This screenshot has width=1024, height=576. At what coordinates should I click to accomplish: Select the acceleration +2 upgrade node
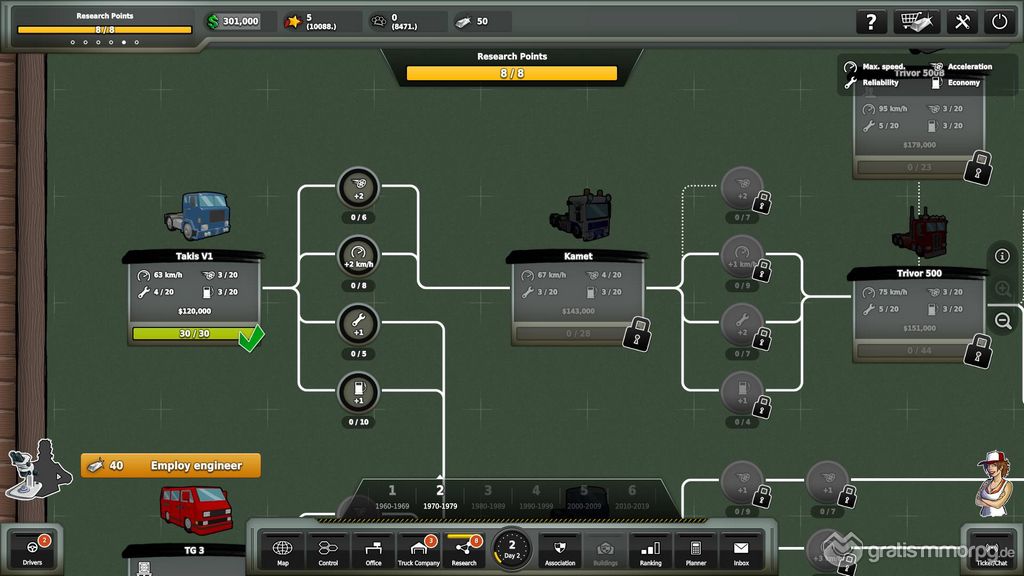(x=358, y=188)
